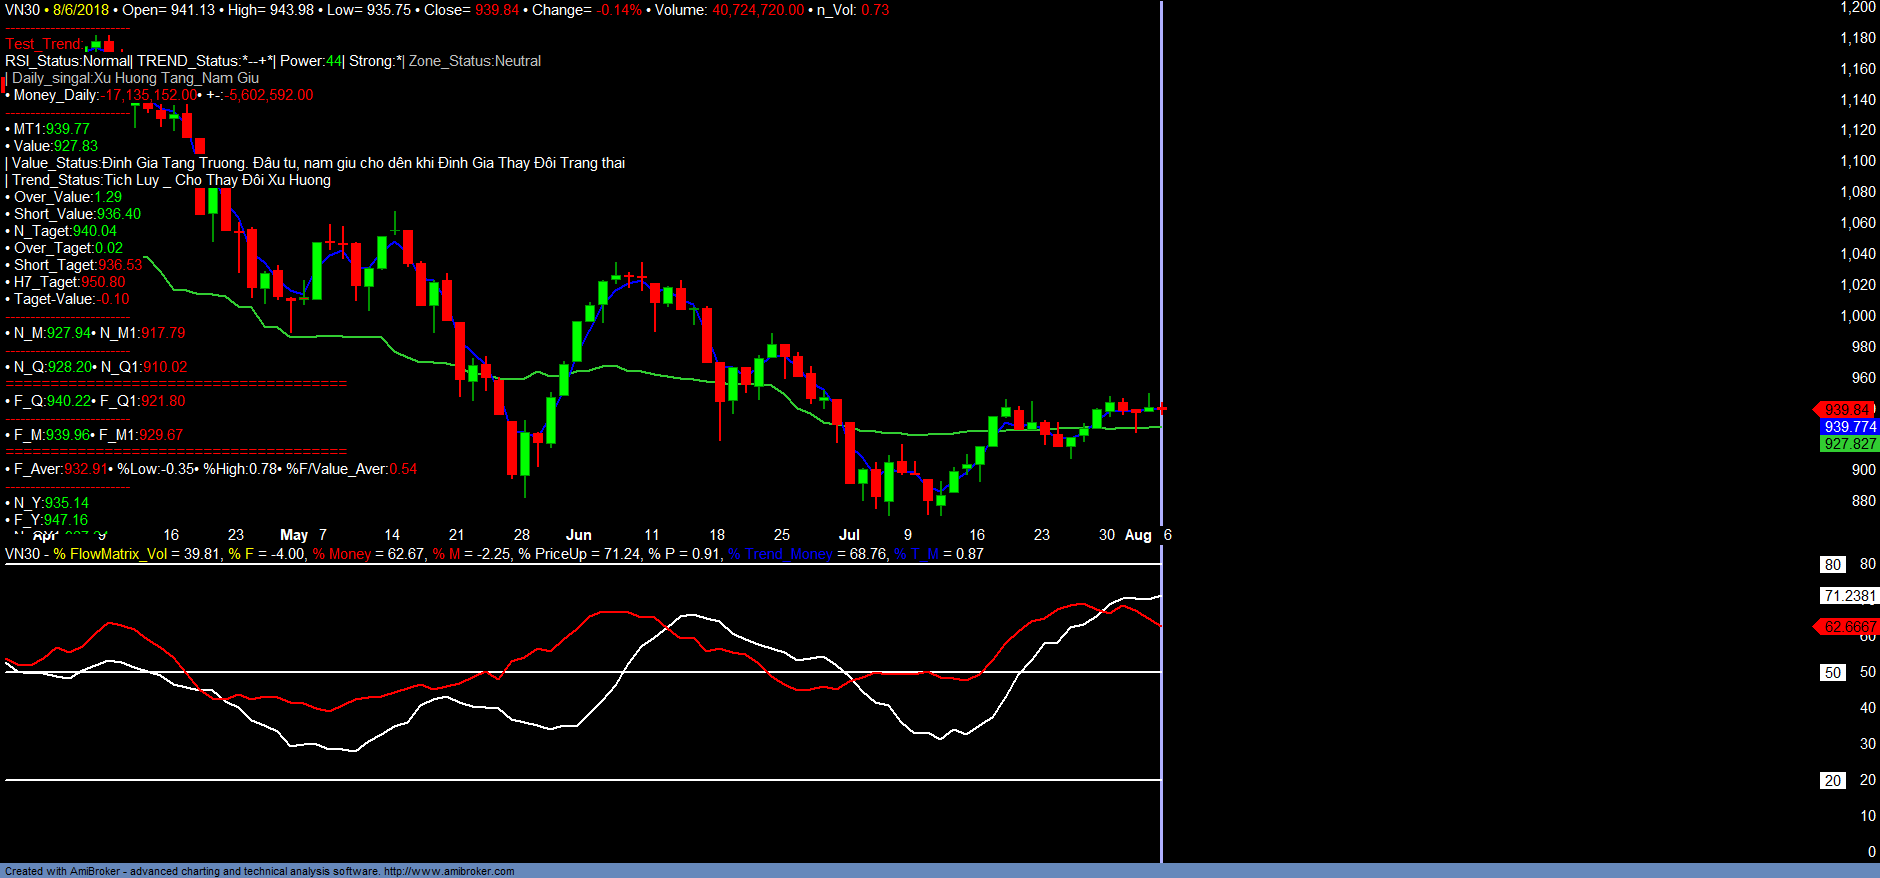Click the 1,200 price axis label

point(1858,7)
